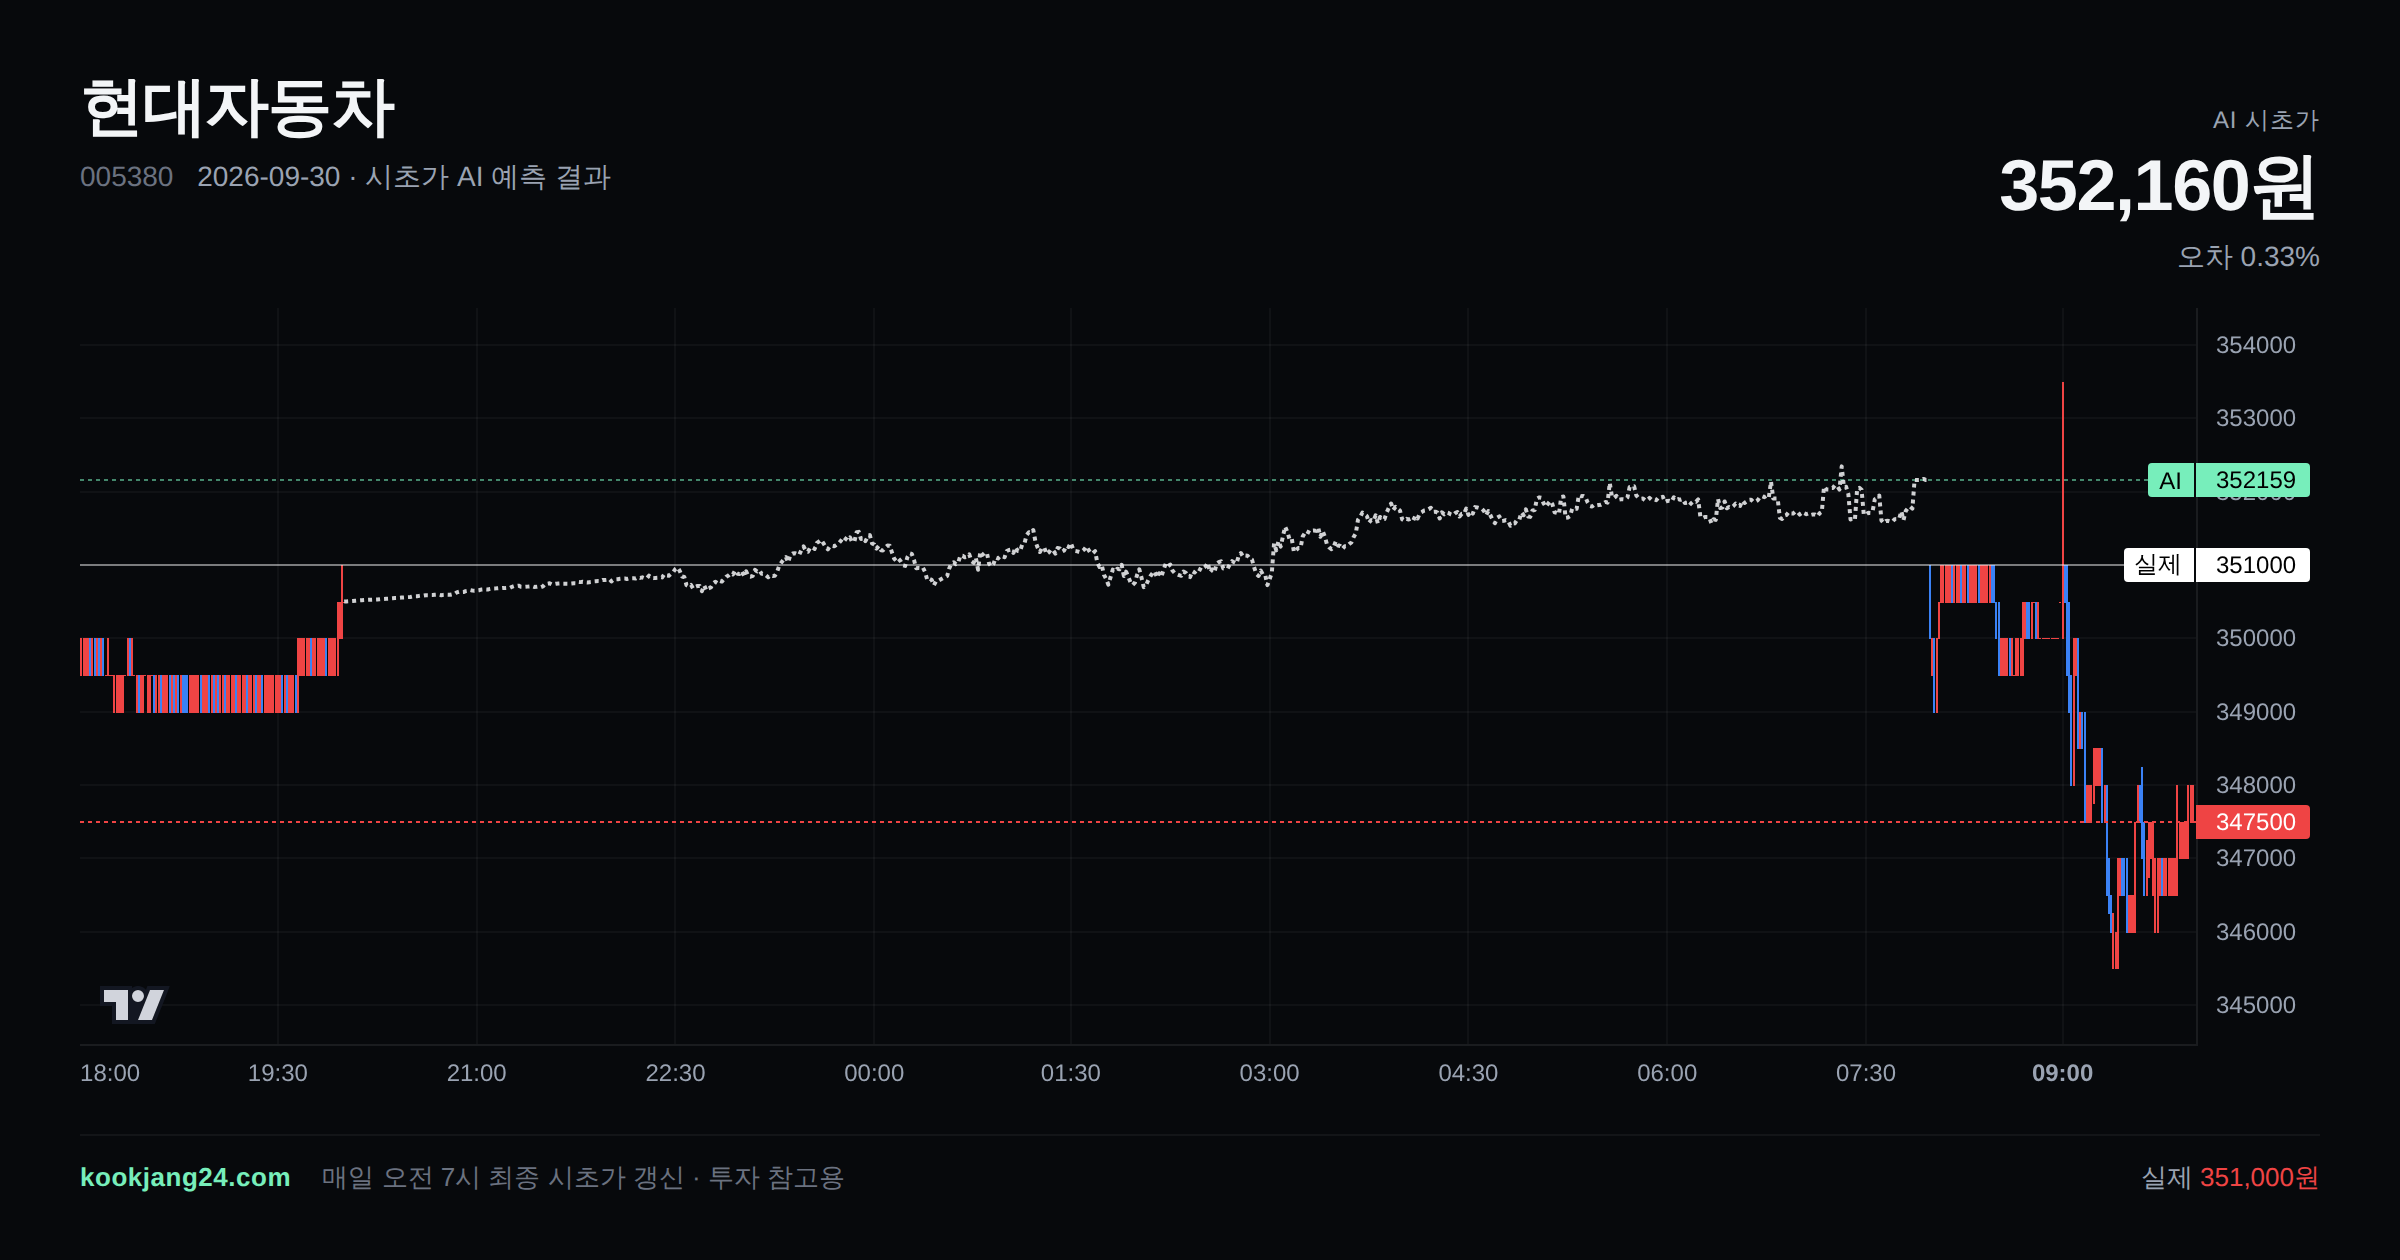
Task: Click the 347000 price axis label
Action: pyautogui.click(x=2256, y=858)
